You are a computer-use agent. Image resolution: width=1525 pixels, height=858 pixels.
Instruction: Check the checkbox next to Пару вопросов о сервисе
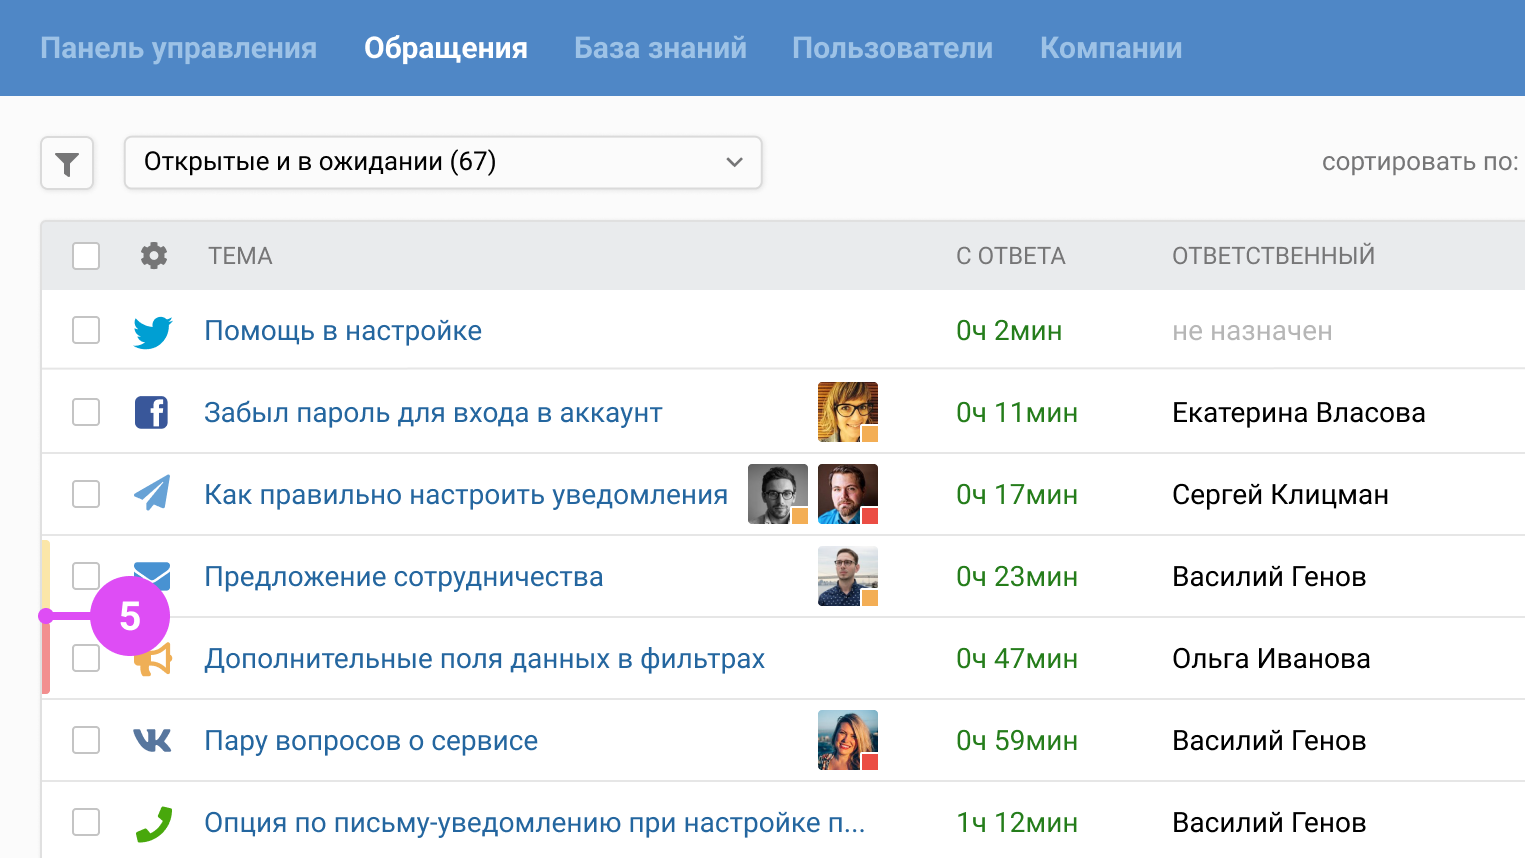point(86,740)
